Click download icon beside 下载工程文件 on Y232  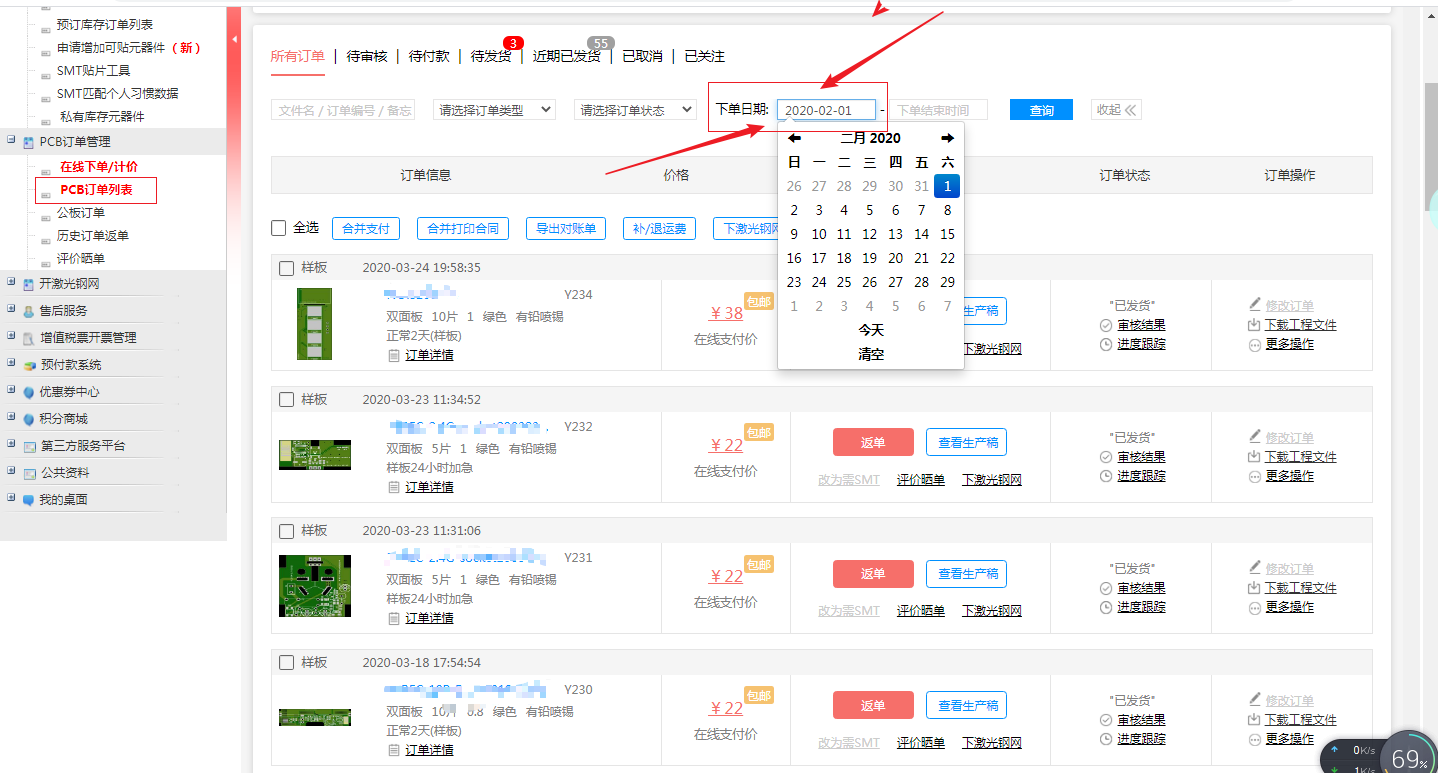[1255, 456]
